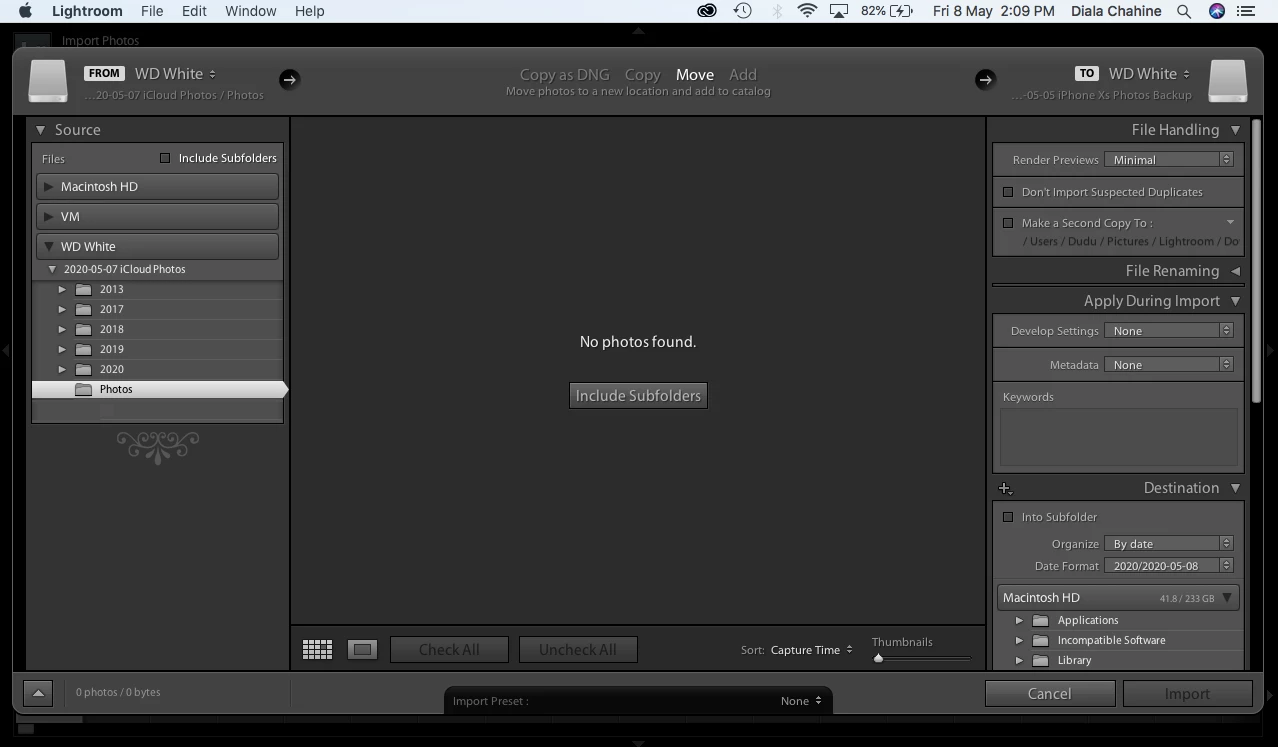Image resolution: width=1278 pixels, height=747 pixels.
Task: Open the Apple menu
Action: [x=26, y=11]
